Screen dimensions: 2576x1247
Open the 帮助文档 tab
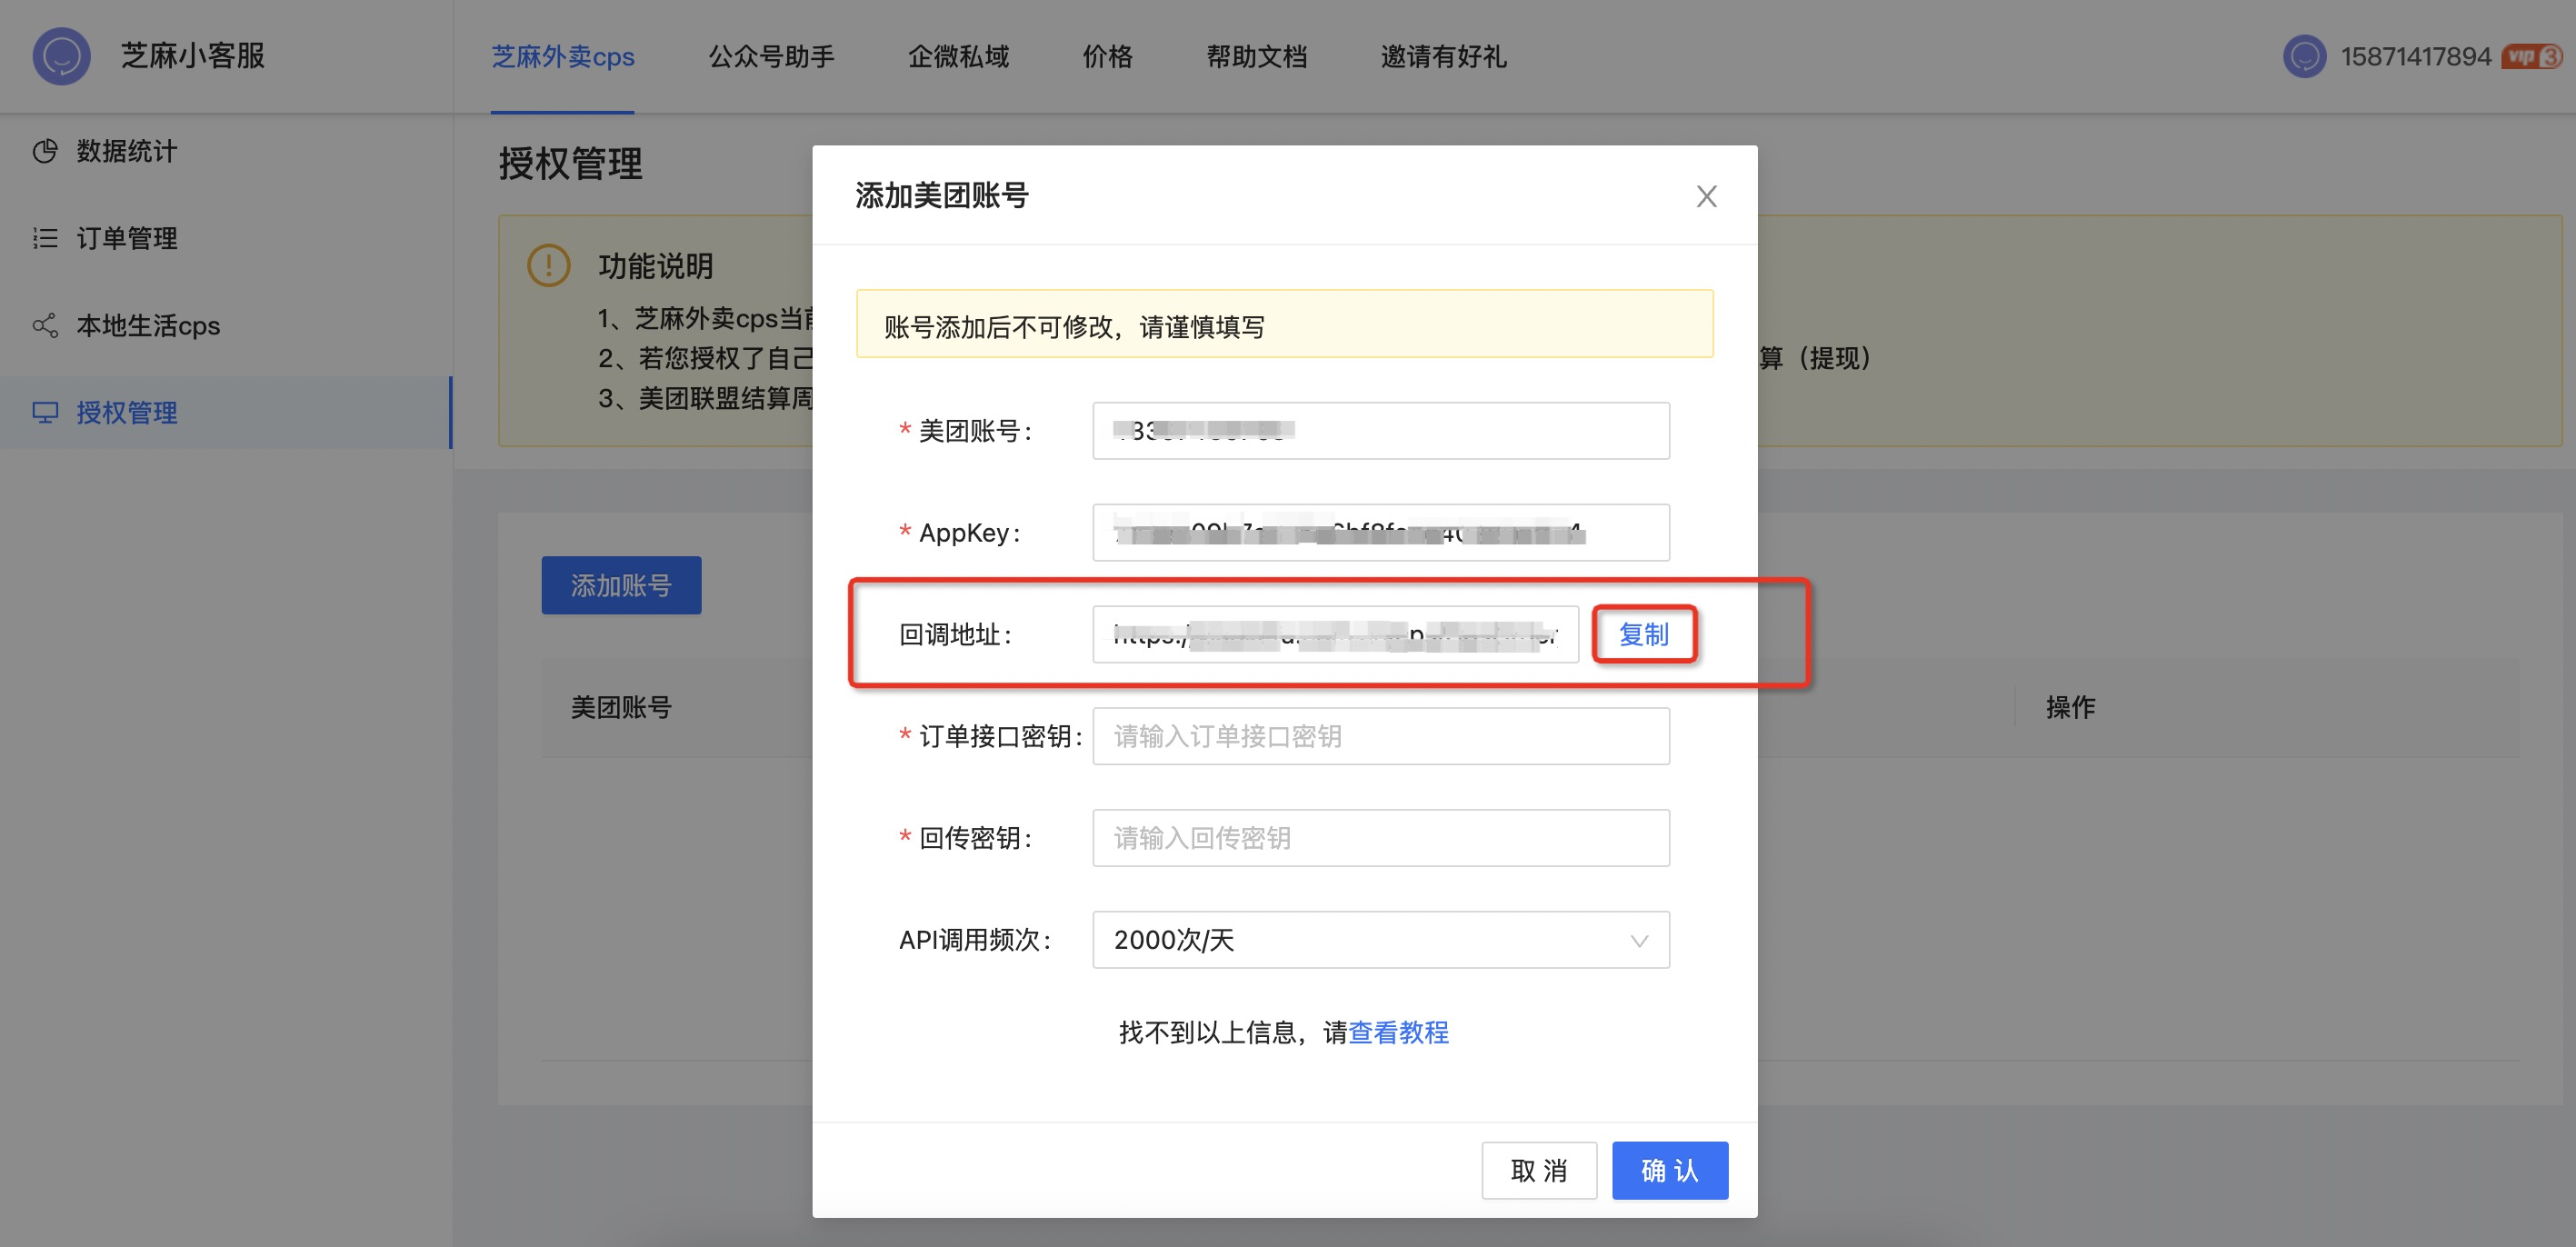1256,56
